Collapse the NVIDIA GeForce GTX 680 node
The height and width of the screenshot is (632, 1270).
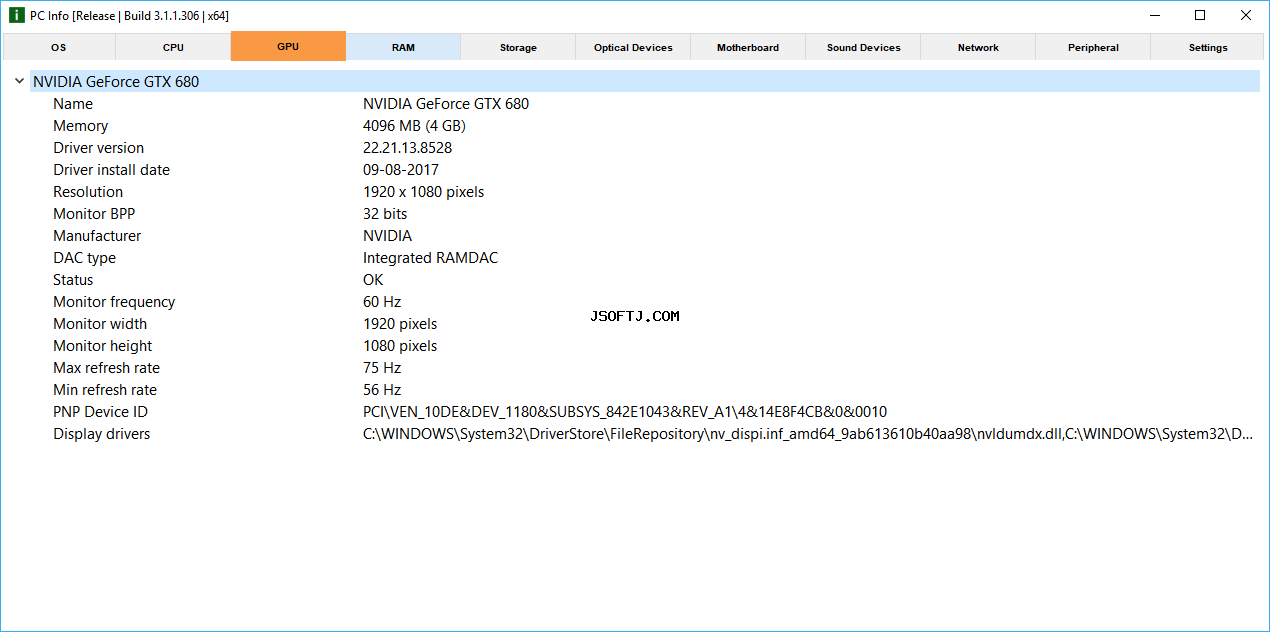pyautogui.click(x=19, y=82)
